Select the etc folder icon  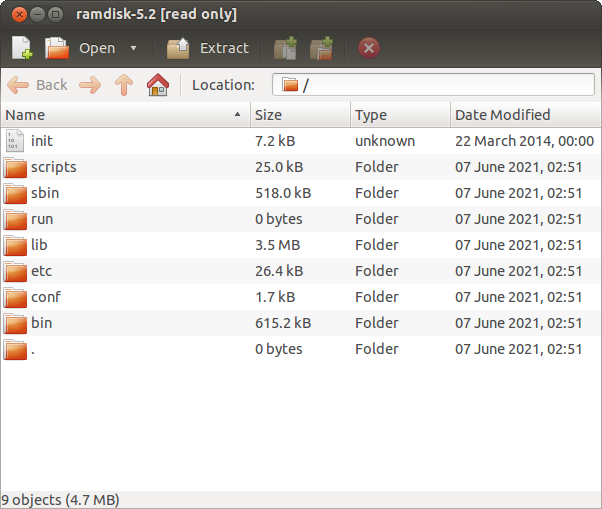tap(15, 271)
